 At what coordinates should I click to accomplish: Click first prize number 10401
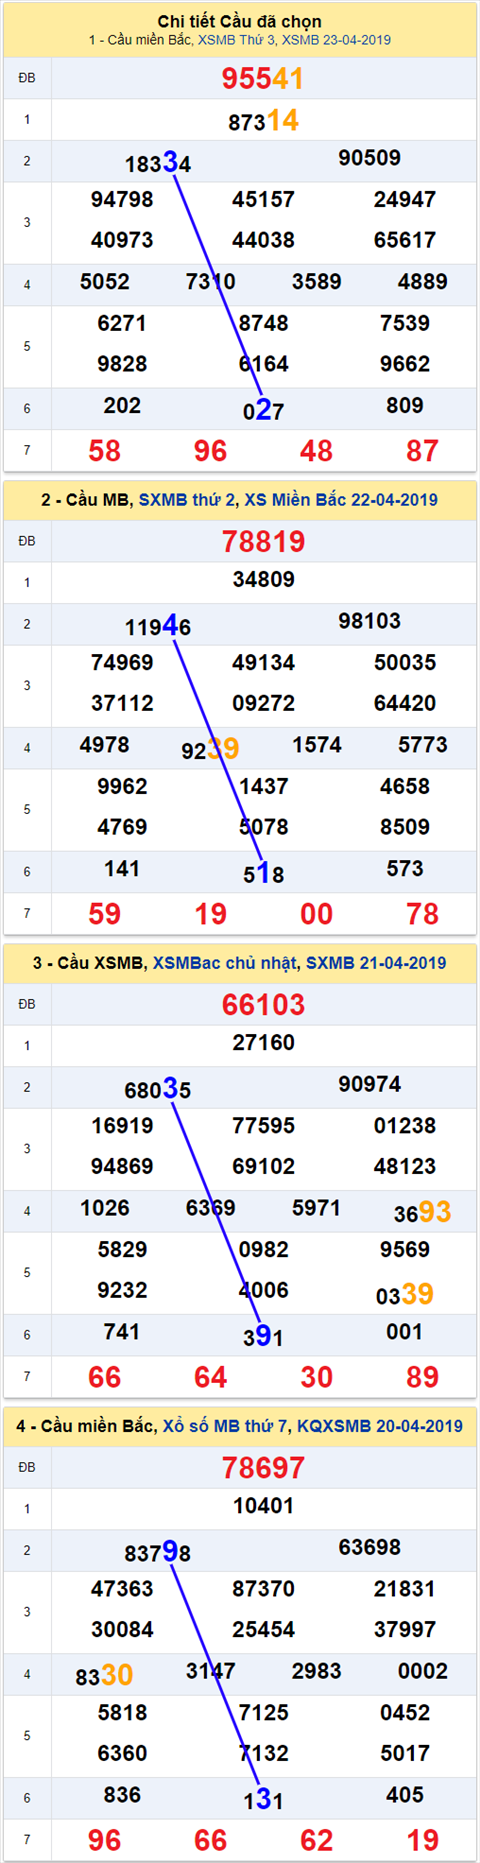click(x=263, y=1505)
